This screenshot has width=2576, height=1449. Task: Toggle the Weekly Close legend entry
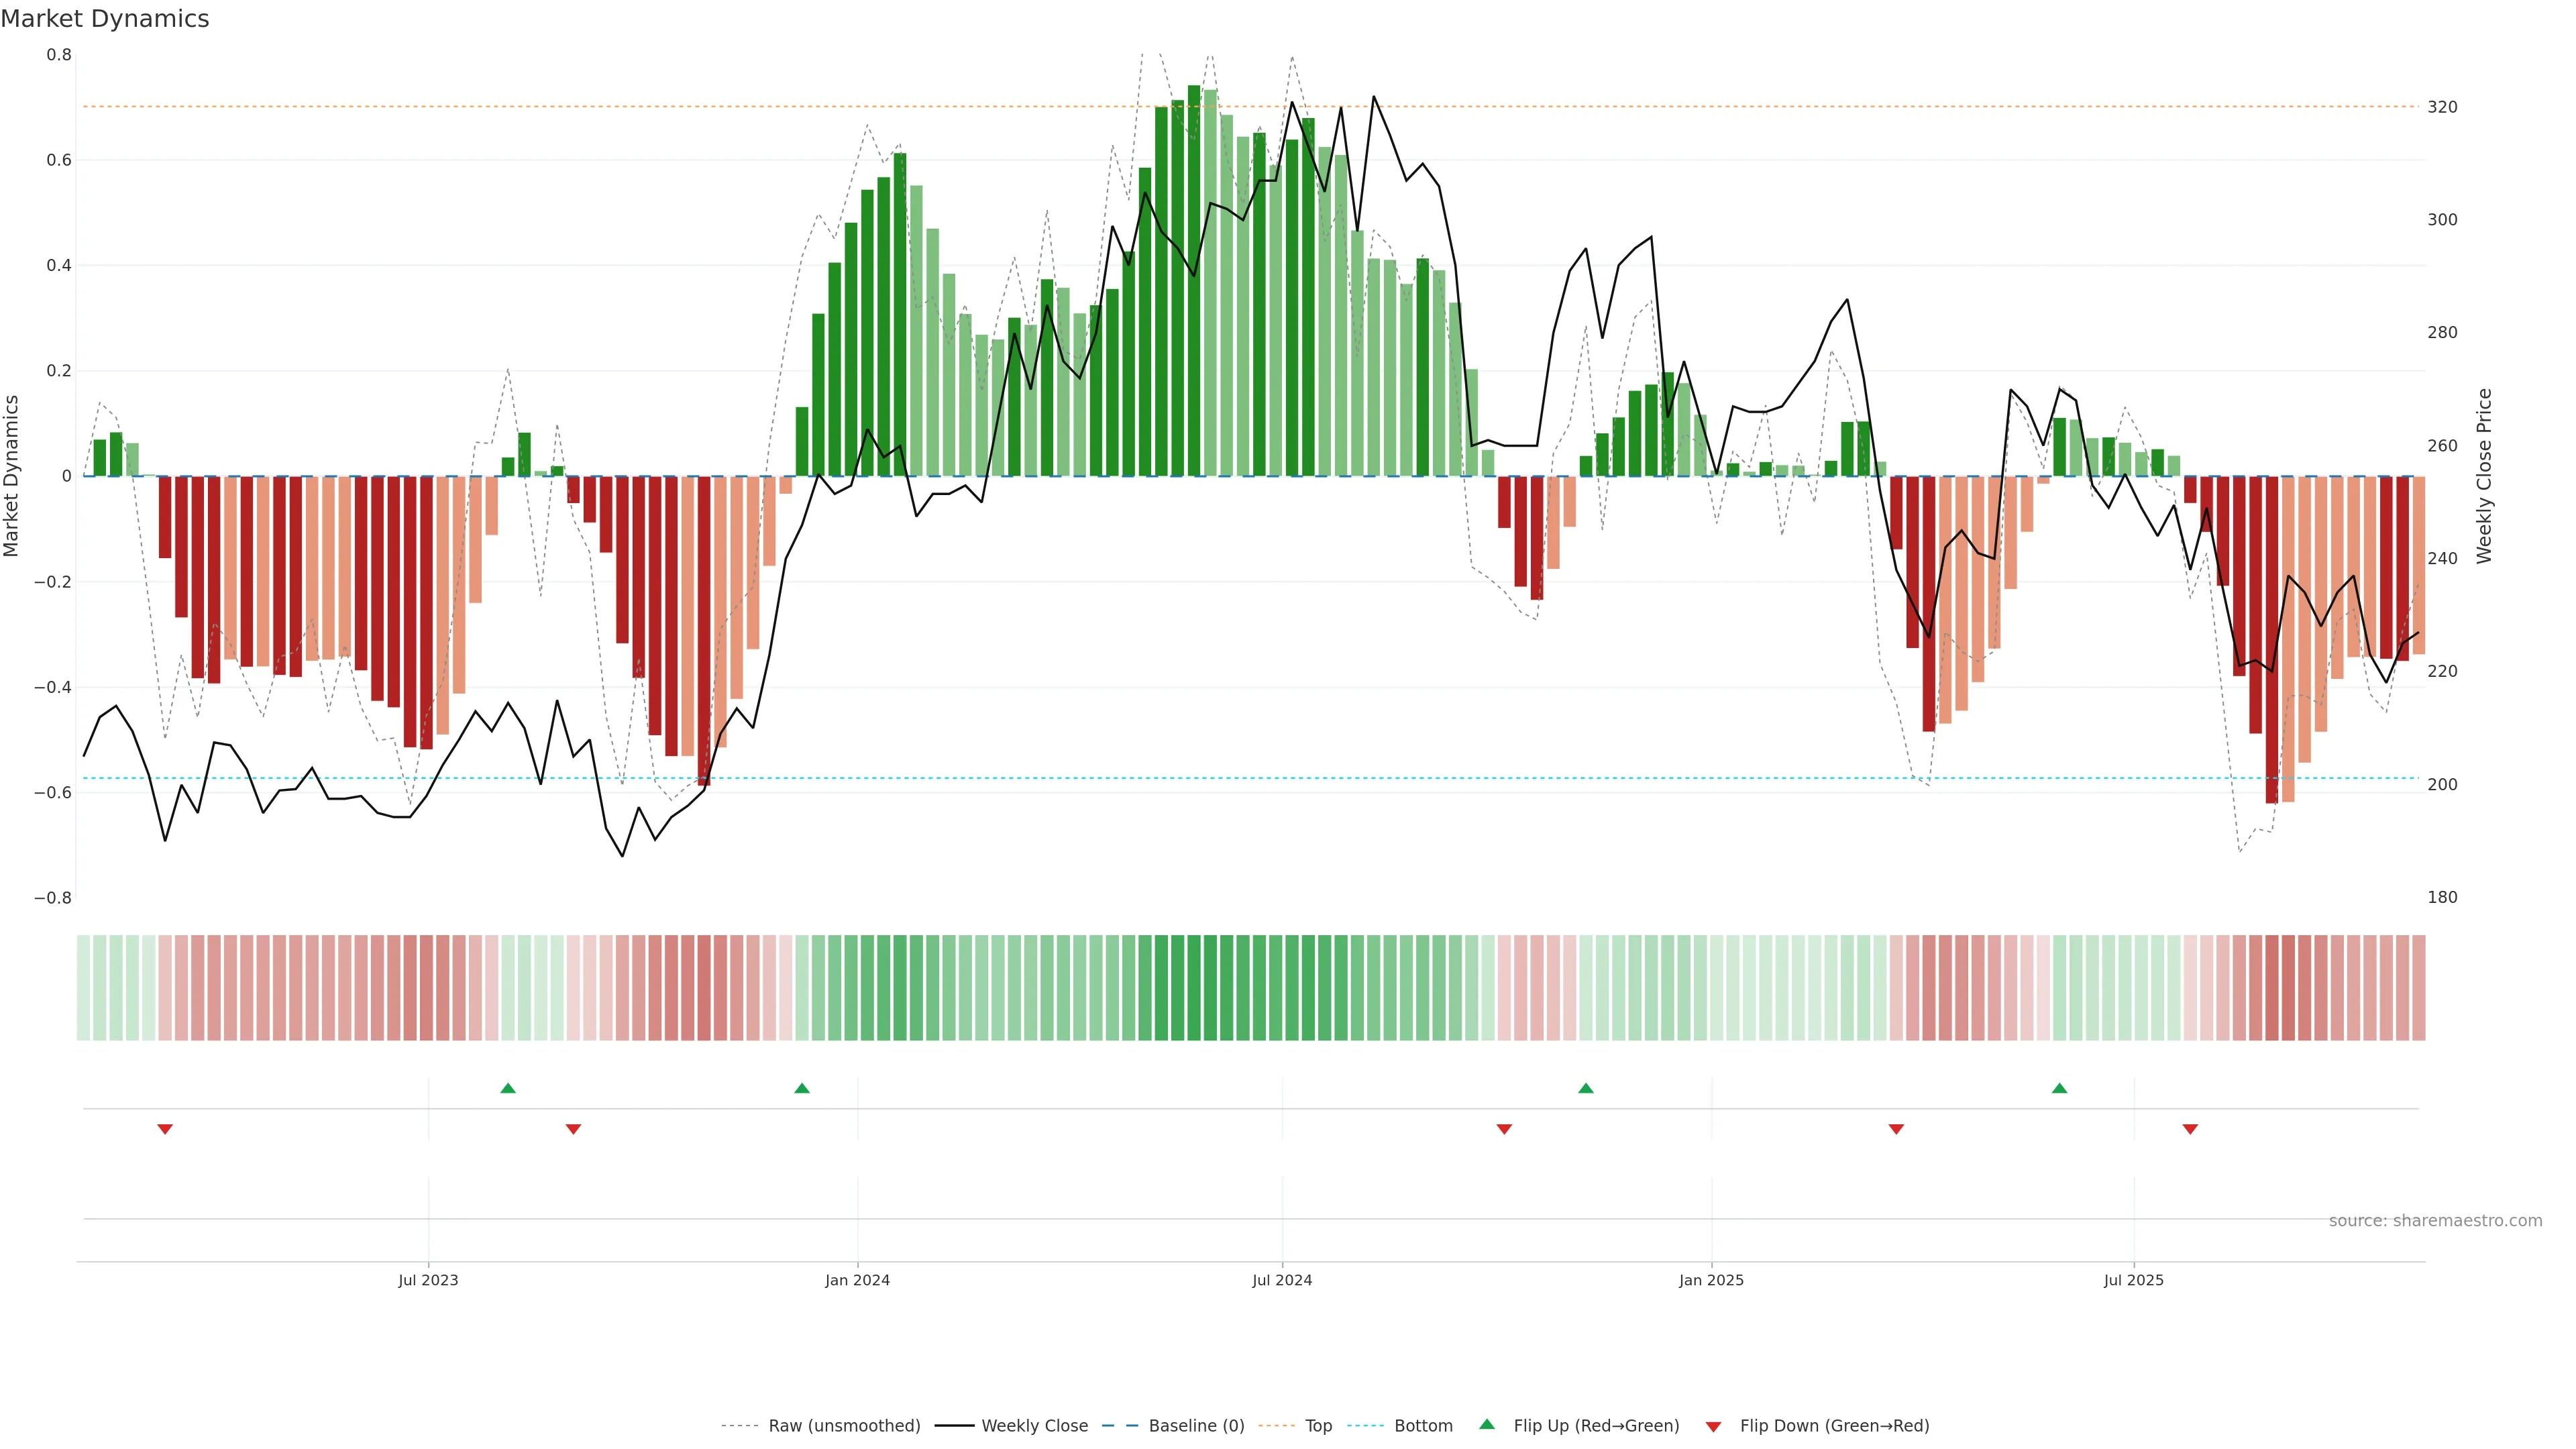[1034, 1426]
